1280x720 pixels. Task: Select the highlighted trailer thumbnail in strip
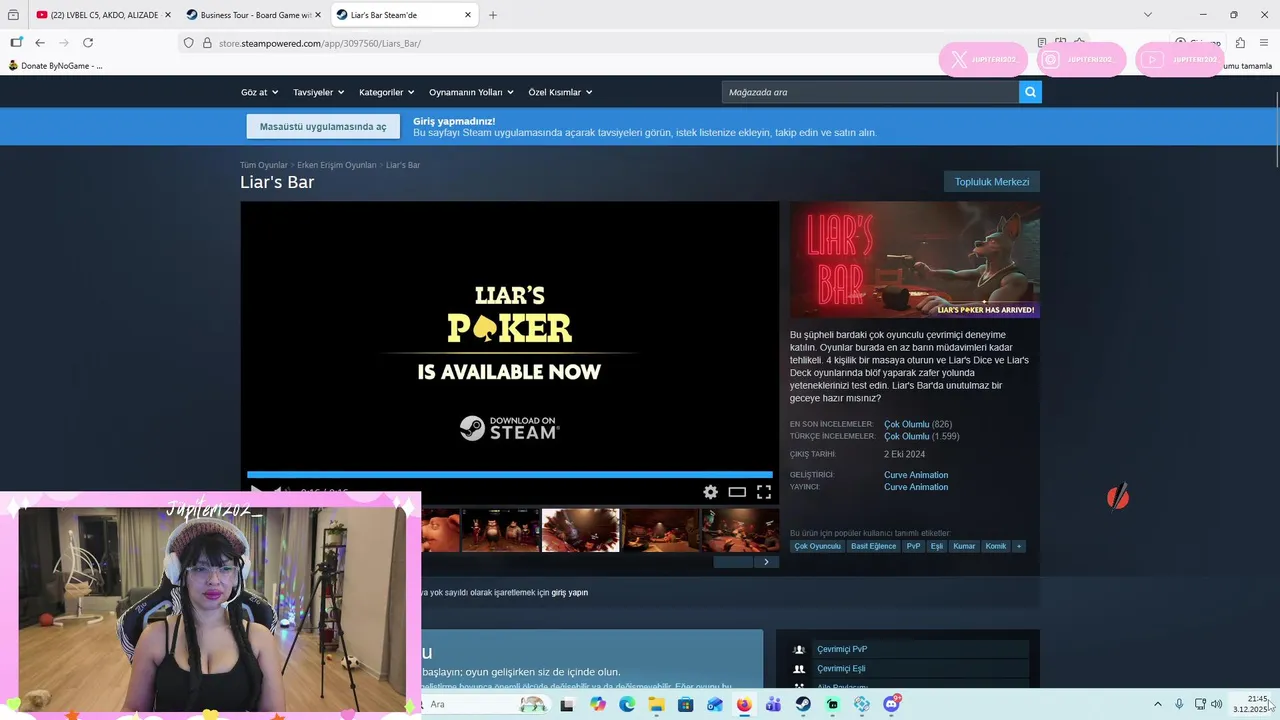point(581,530)
